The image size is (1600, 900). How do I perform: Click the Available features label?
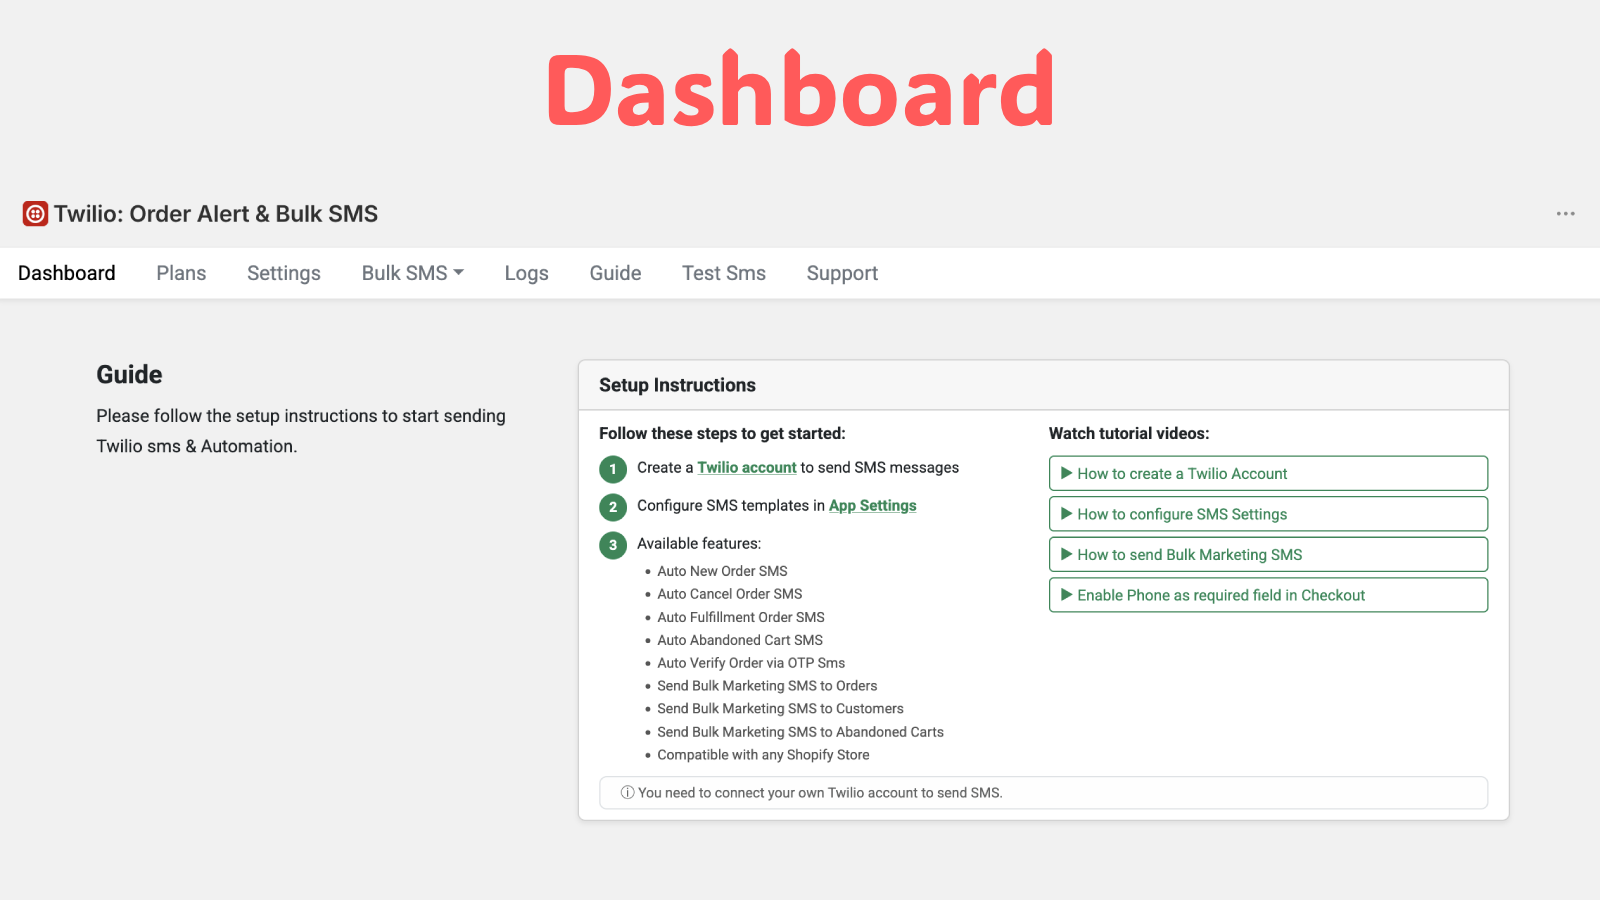coord(699,544)
